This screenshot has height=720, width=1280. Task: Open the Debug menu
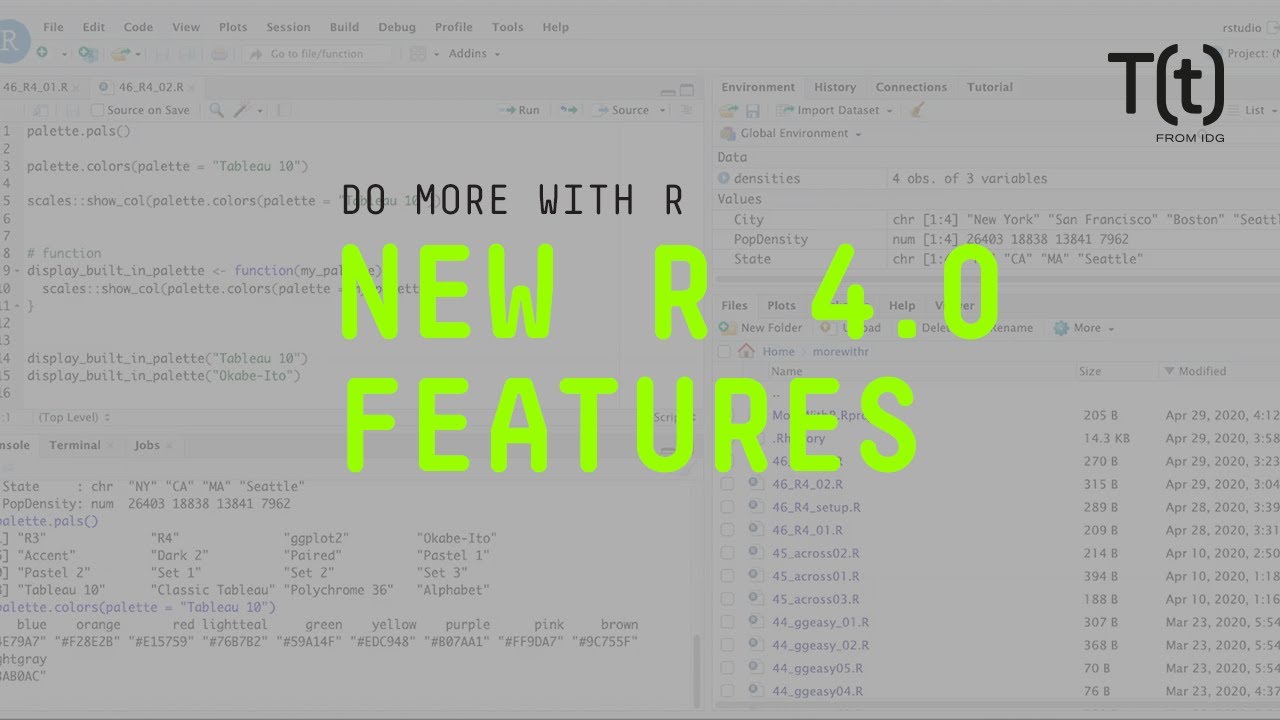click(397, 27)
